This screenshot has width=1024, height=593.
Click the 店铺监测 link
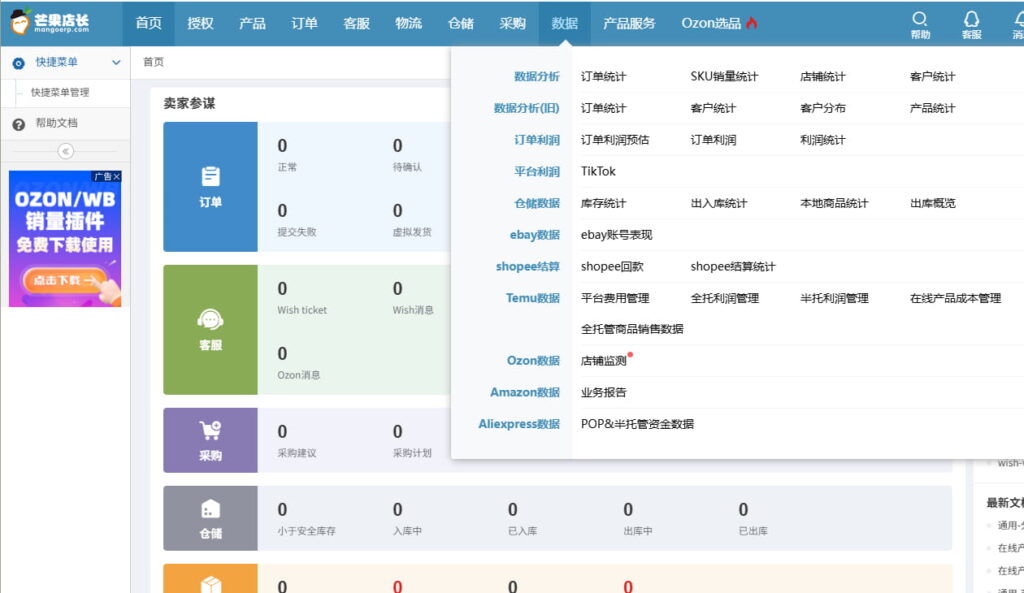click(x=604, y=361)
